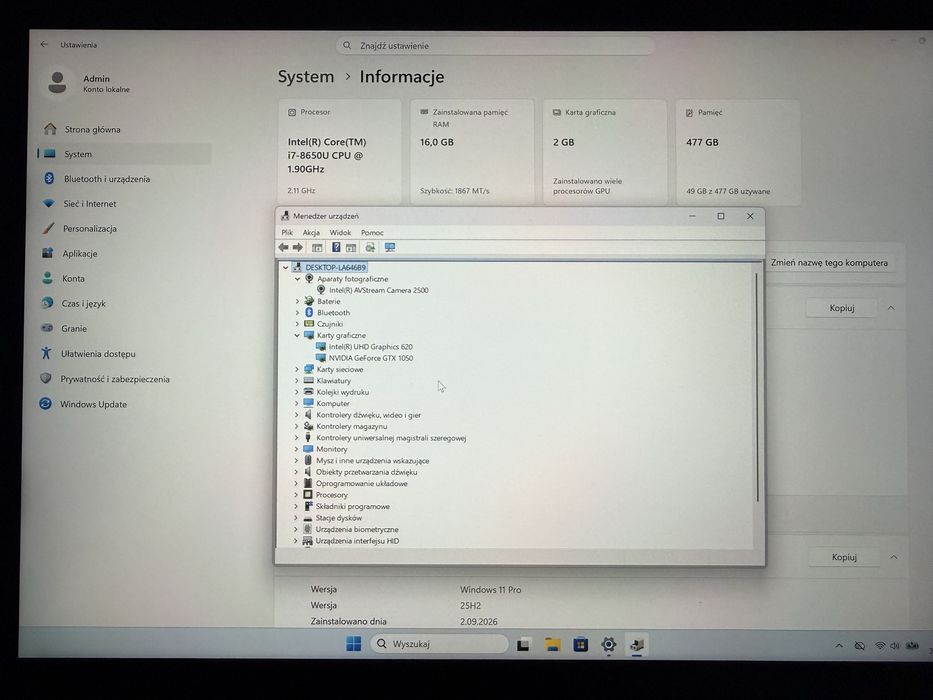Click the Device Manager vertical scrollbar
Image resolution: width=933 pixels, height=700 pixels.
click(x=757, y=387)
